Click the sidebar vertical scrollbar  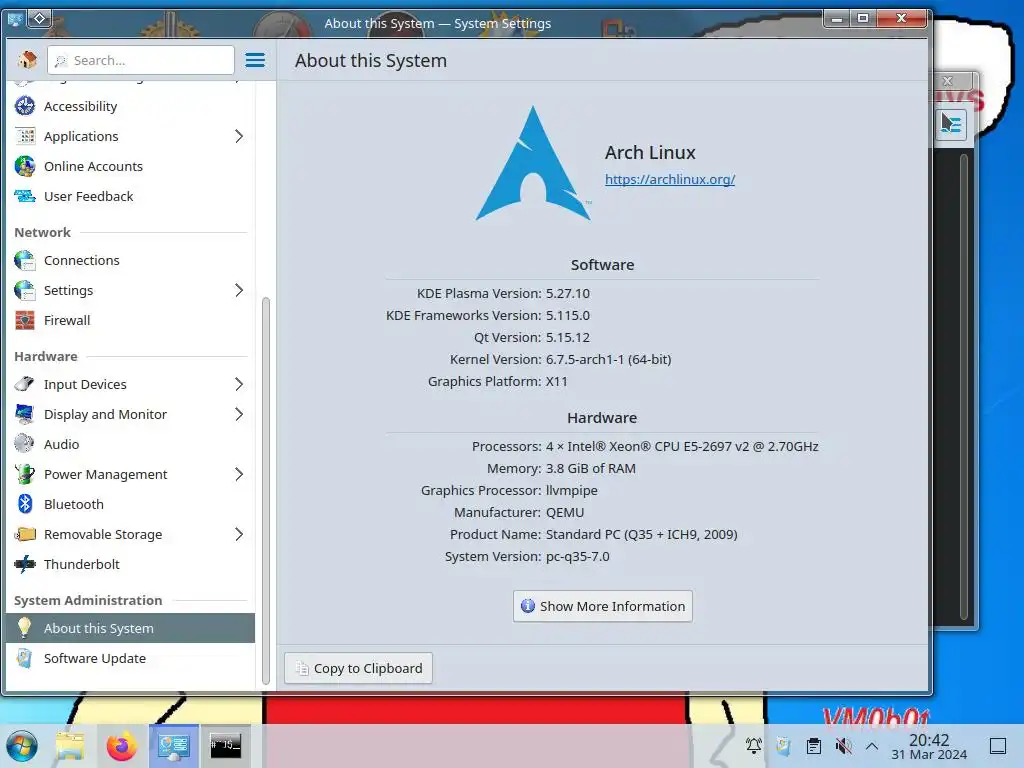click(266, 490)
